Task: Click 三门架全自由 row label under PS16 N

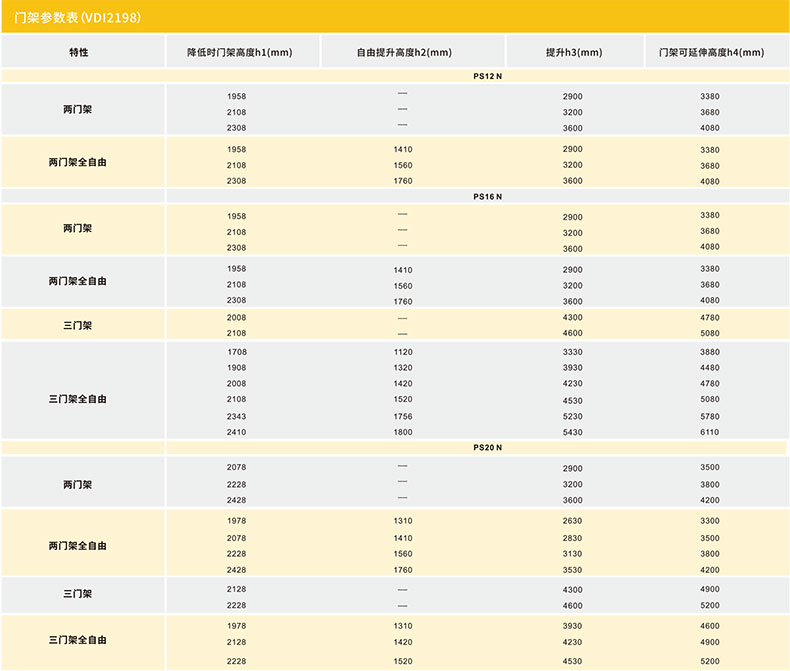Action: tap(78, 399)
